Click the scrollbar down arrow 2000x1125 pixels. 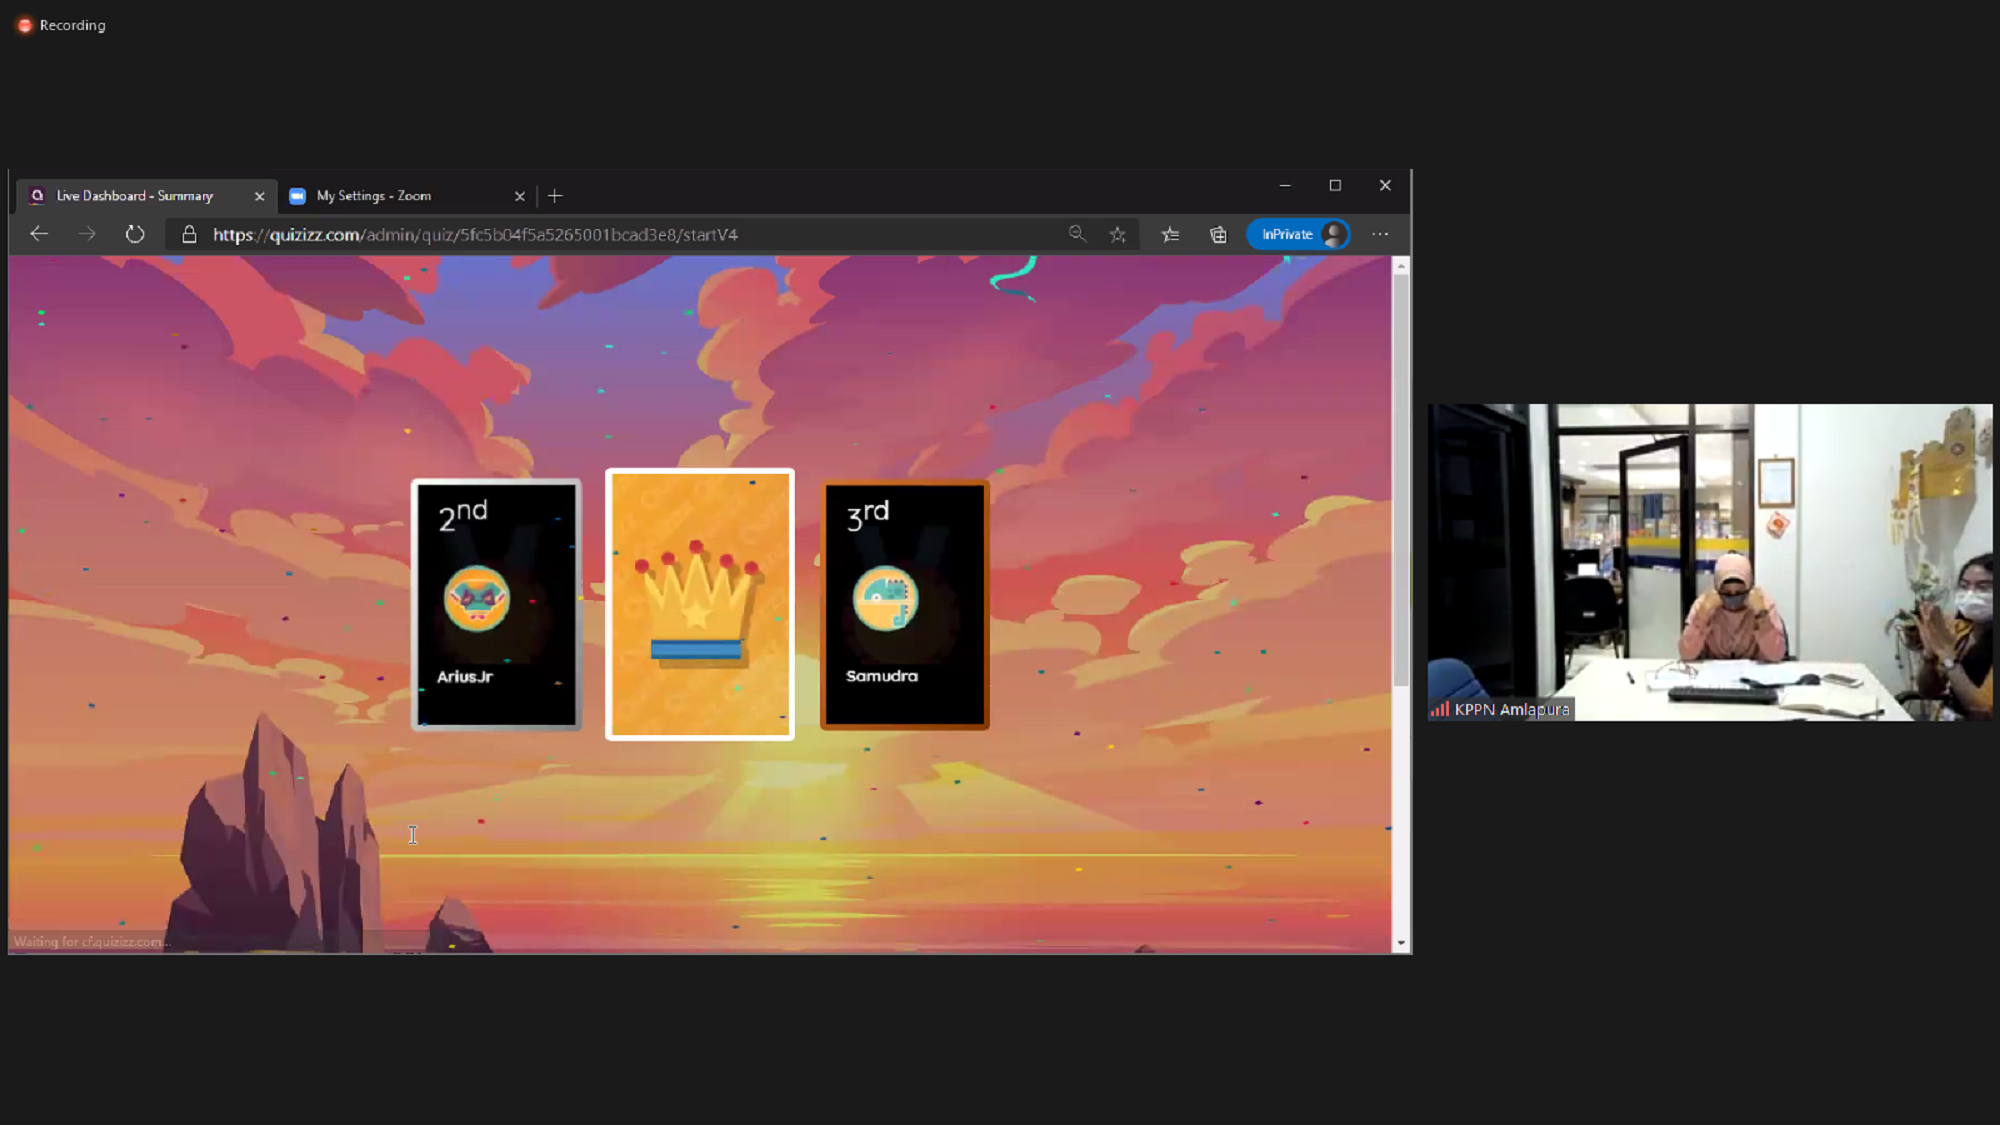(1401, 943)
